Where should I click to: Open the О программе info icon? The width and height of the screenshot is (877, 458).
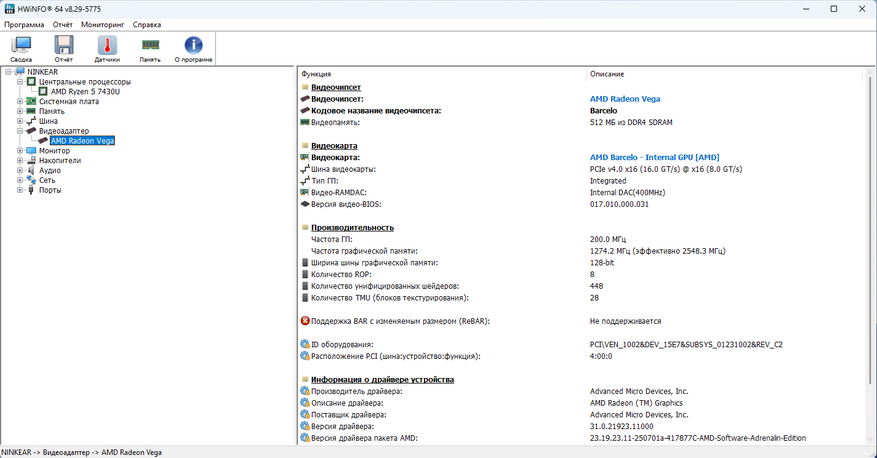193,49
